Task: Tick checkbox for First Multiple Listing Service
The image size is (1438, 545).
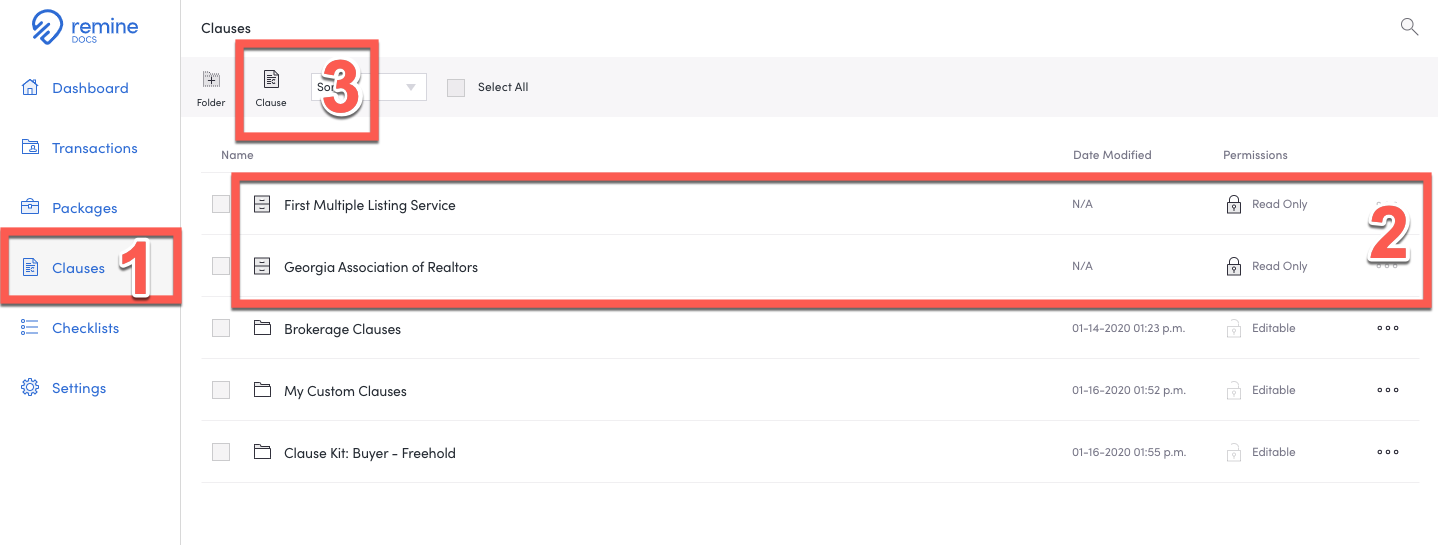Action: pyautogui.click(x=221, y=204)
